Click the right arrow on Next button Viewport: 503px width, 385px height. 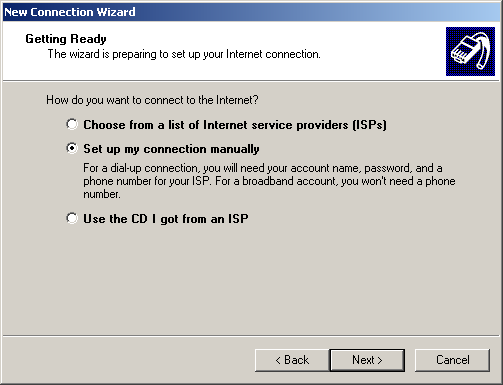[x=380, y=360]
